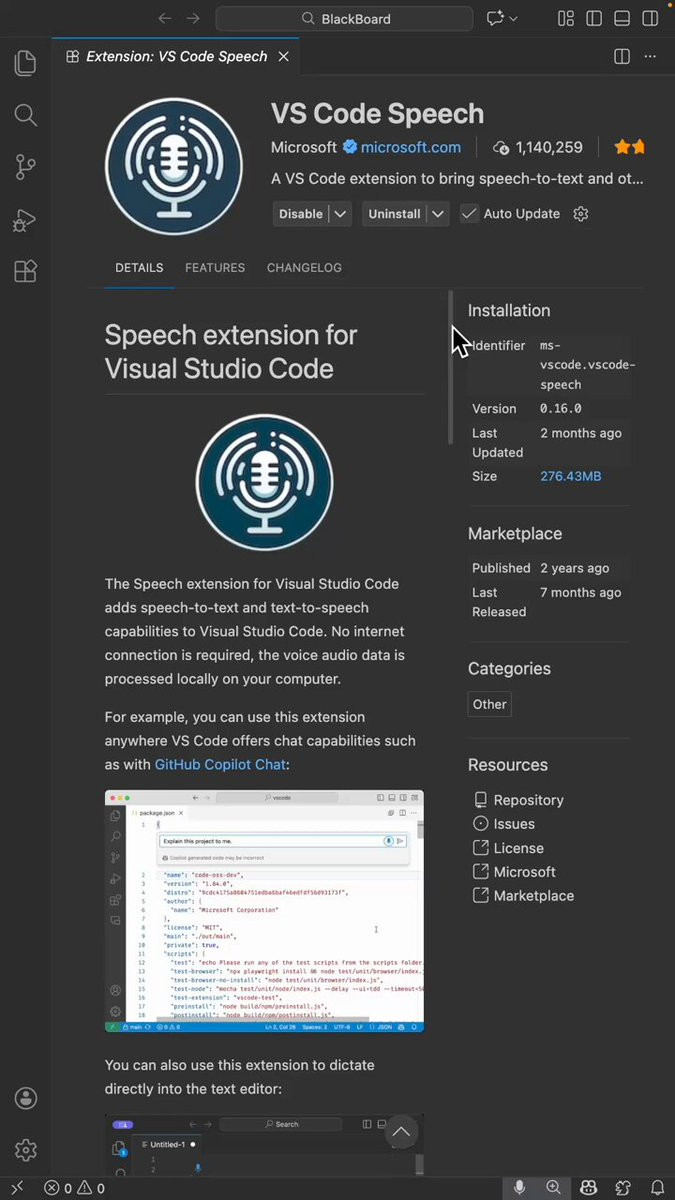Image resolution: width=675 pixels, height=1200 pixels.
Task: Click the 276.43MB size link
Action: (x=571, y=476)
